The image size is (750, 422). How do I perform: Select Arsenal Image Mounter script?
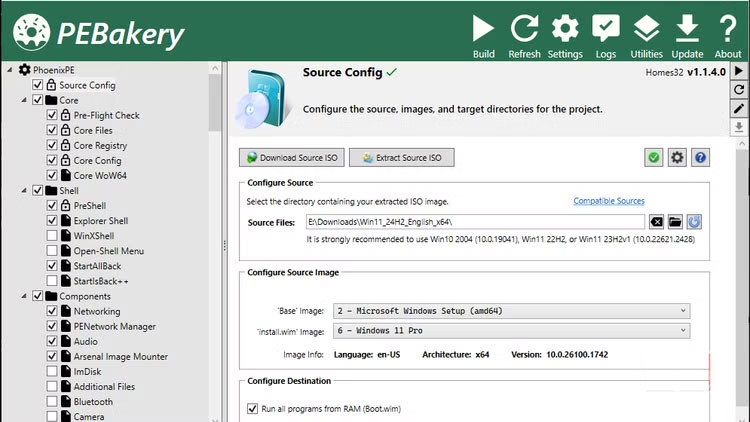click(121, 356)
